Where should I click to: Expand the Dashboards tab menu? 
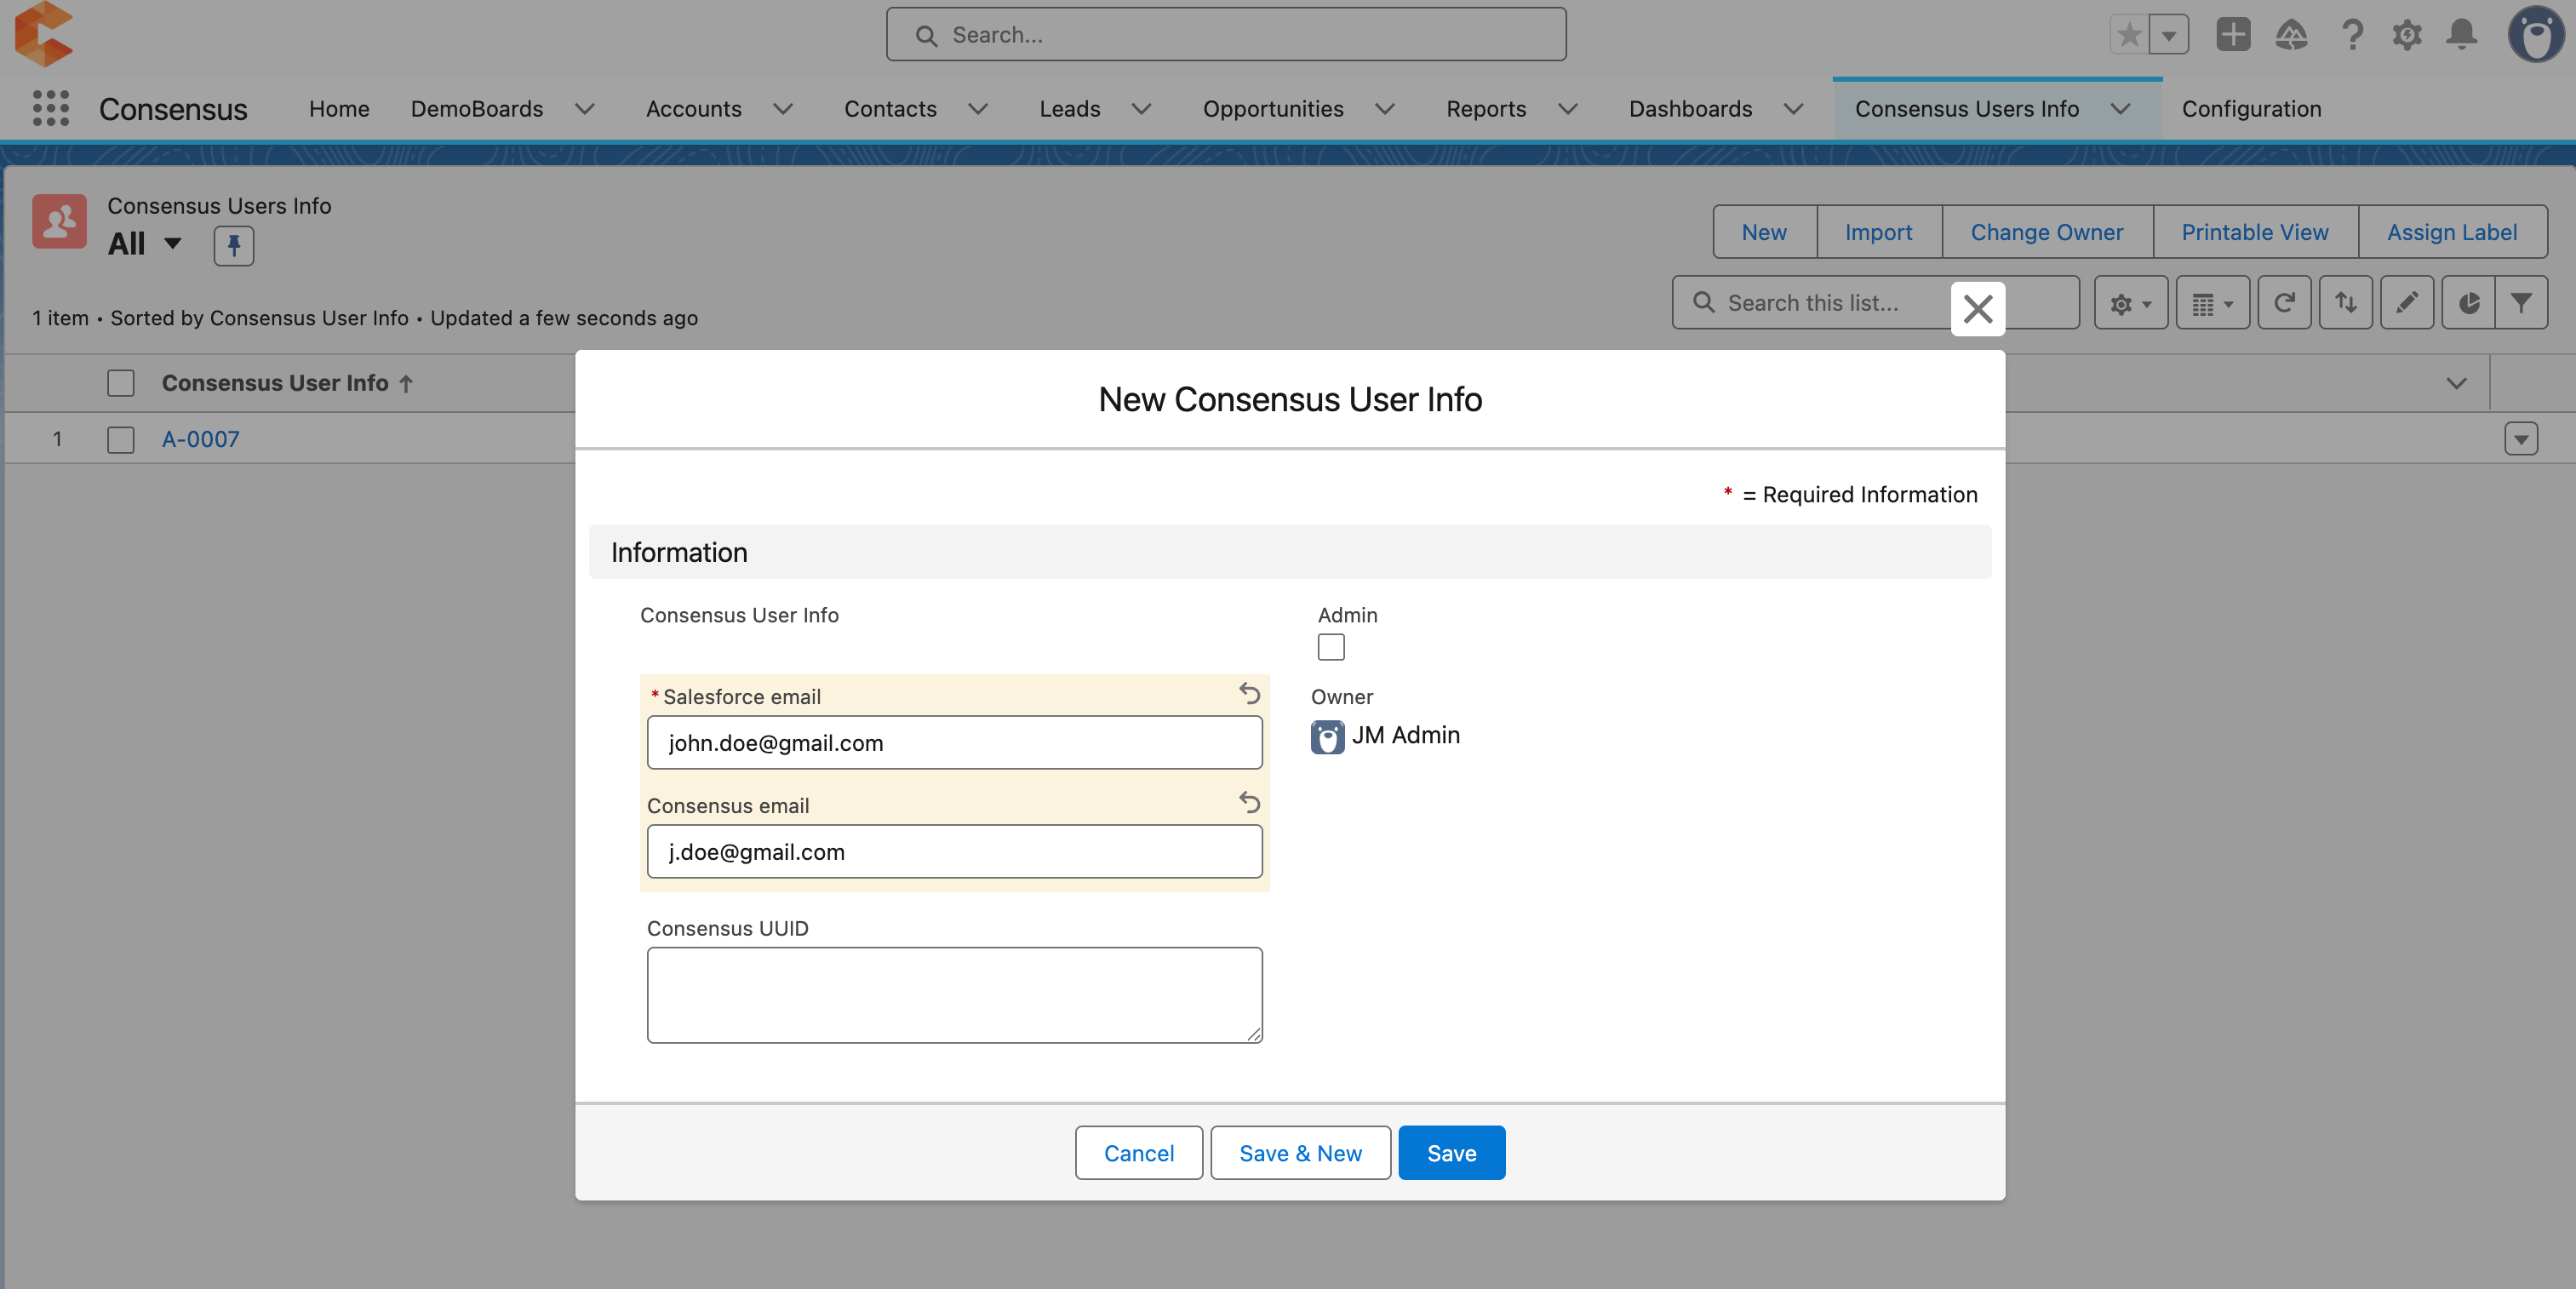[1795, 109]
